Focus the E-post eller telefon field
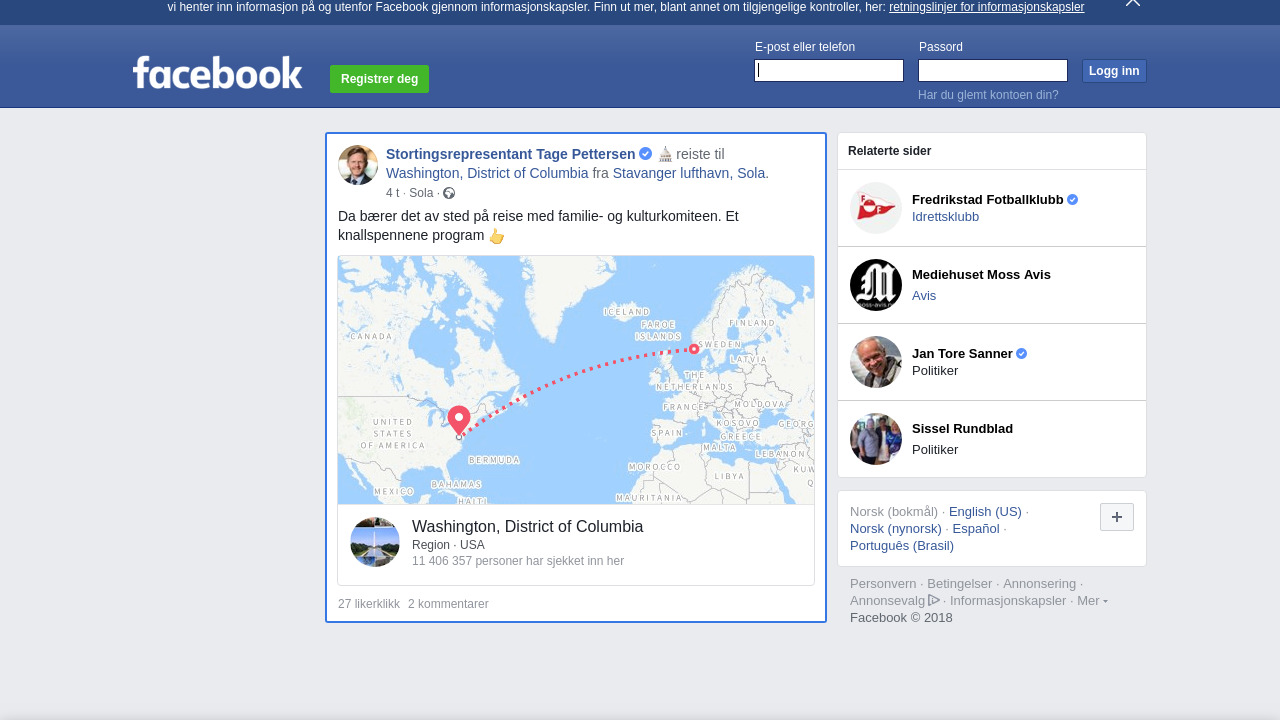 pyautogui.click(x=829, y=70)
